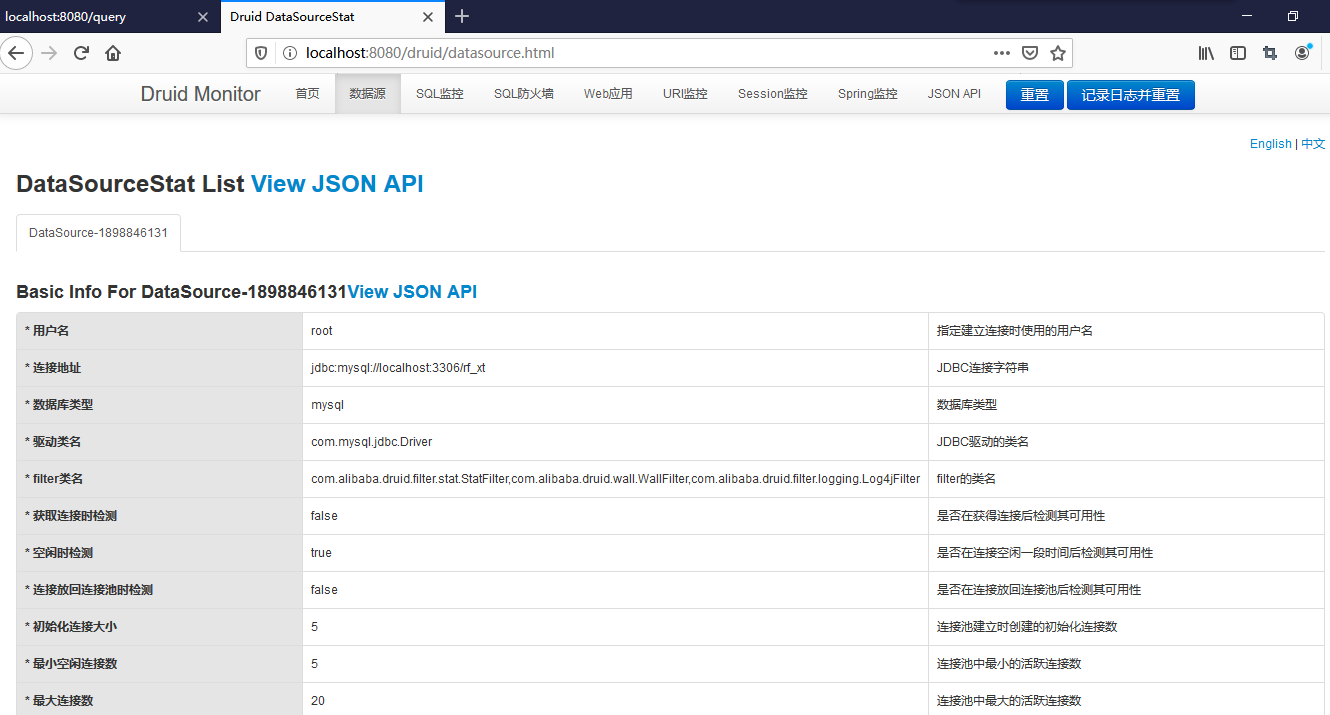
Task: Open the URI监控 navigation item
Action: [x=685, y=94]
